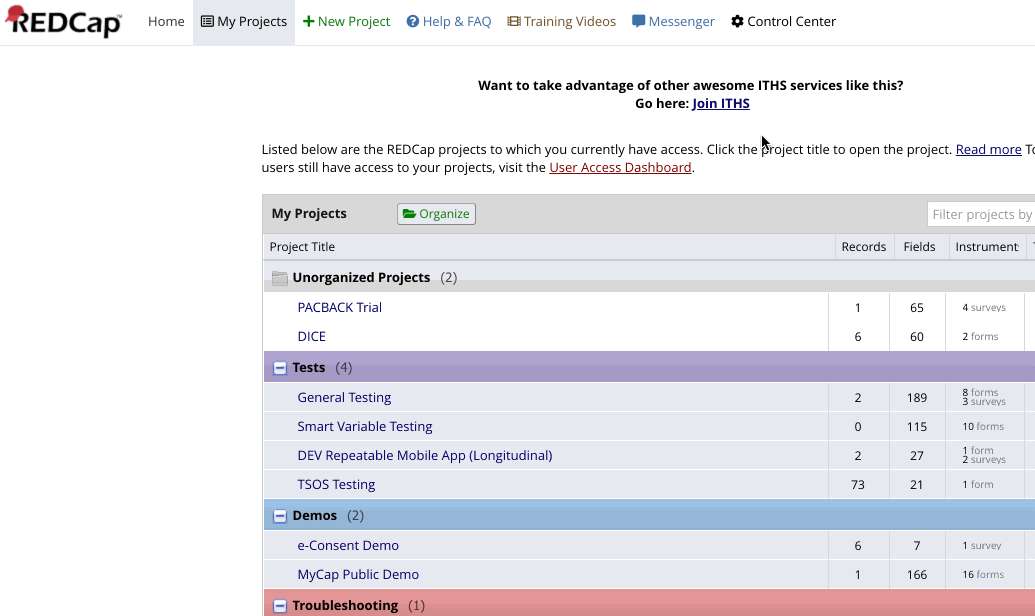The width and height of the screenshot is (1035, 616).
Task: Click the Instrument column header
Action: [987, 246]
